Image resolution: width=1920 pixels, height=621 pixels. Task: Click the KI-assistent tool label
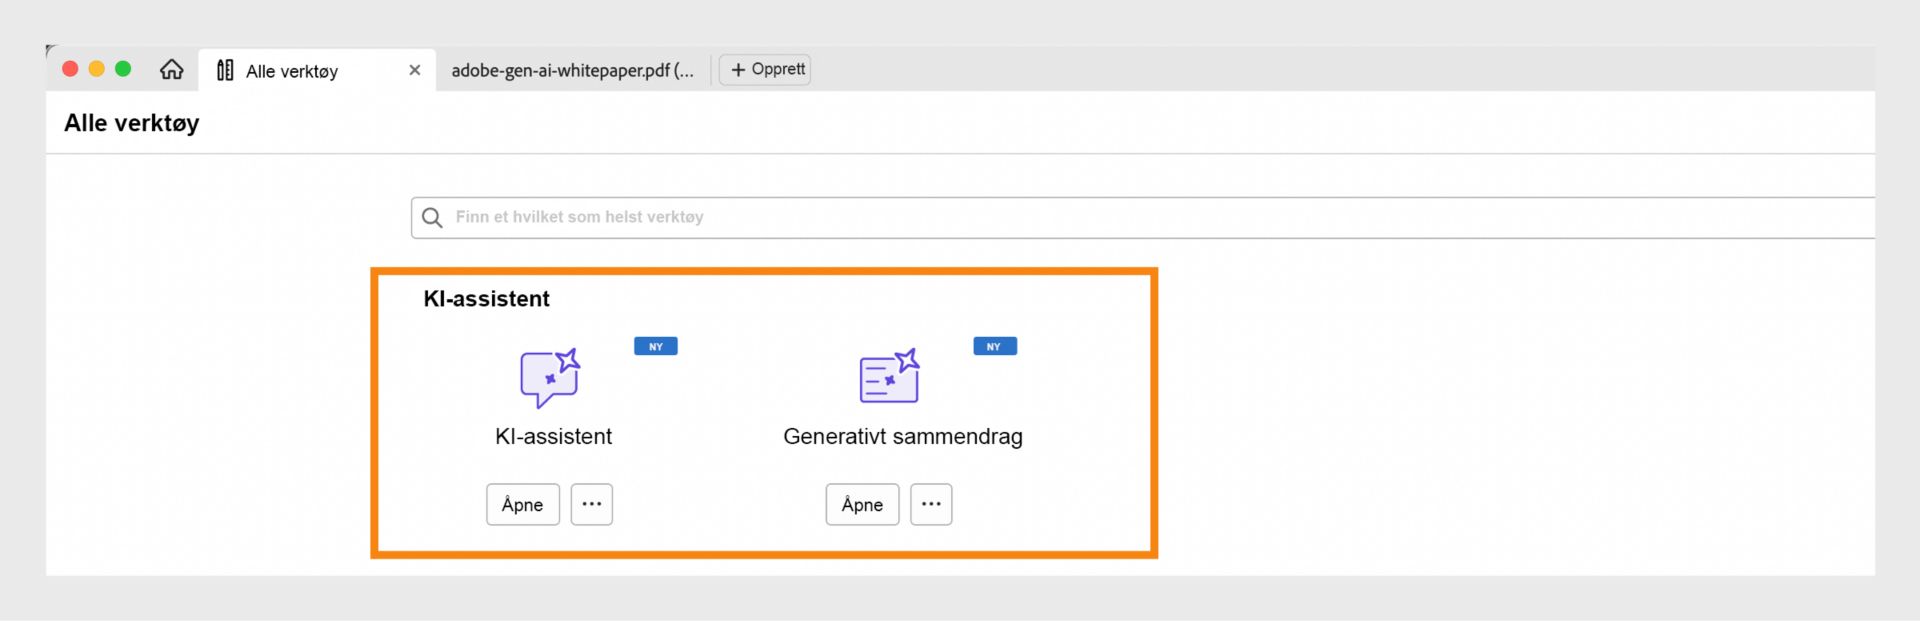(553, 436)
